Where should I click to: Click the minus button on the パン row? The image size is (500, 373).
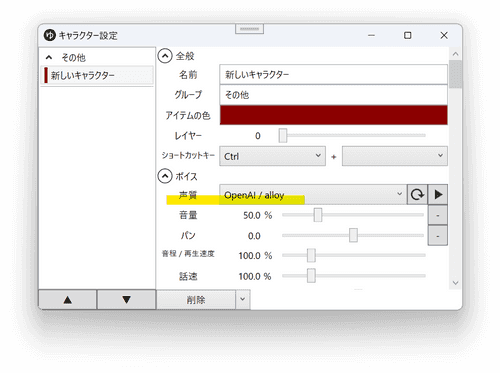(x=438, y=236)
